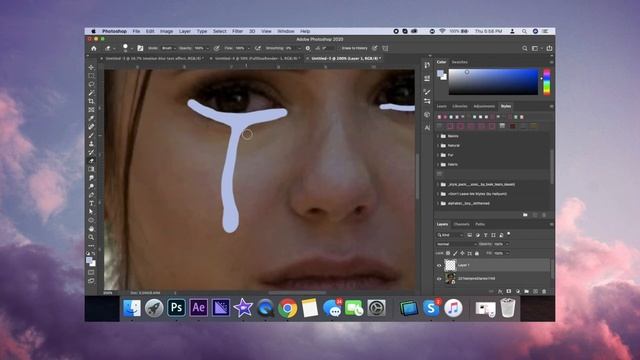Toggle the layer filtering switch
Image resolution: width=640 pixels, height=360 pixels.
point(509,234)
